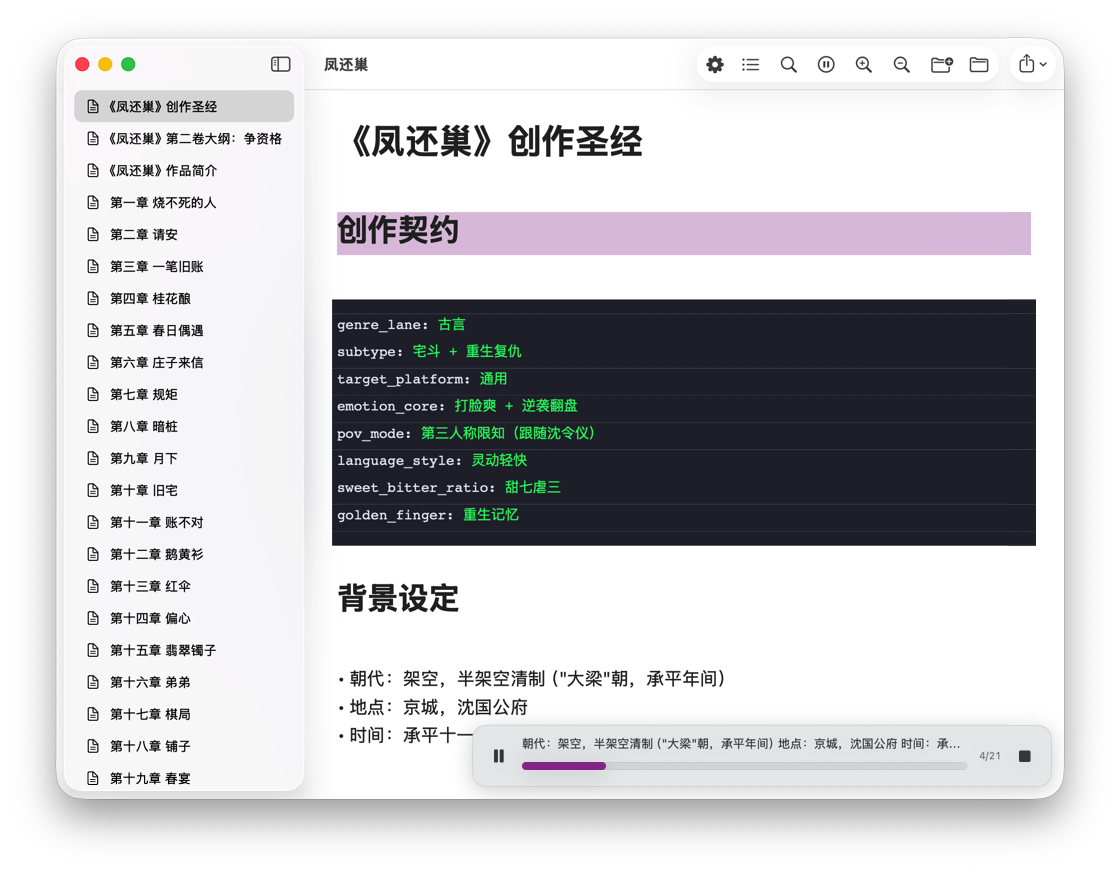
Task: Open 第十章 旧宅
Action: tap(184, 490)
